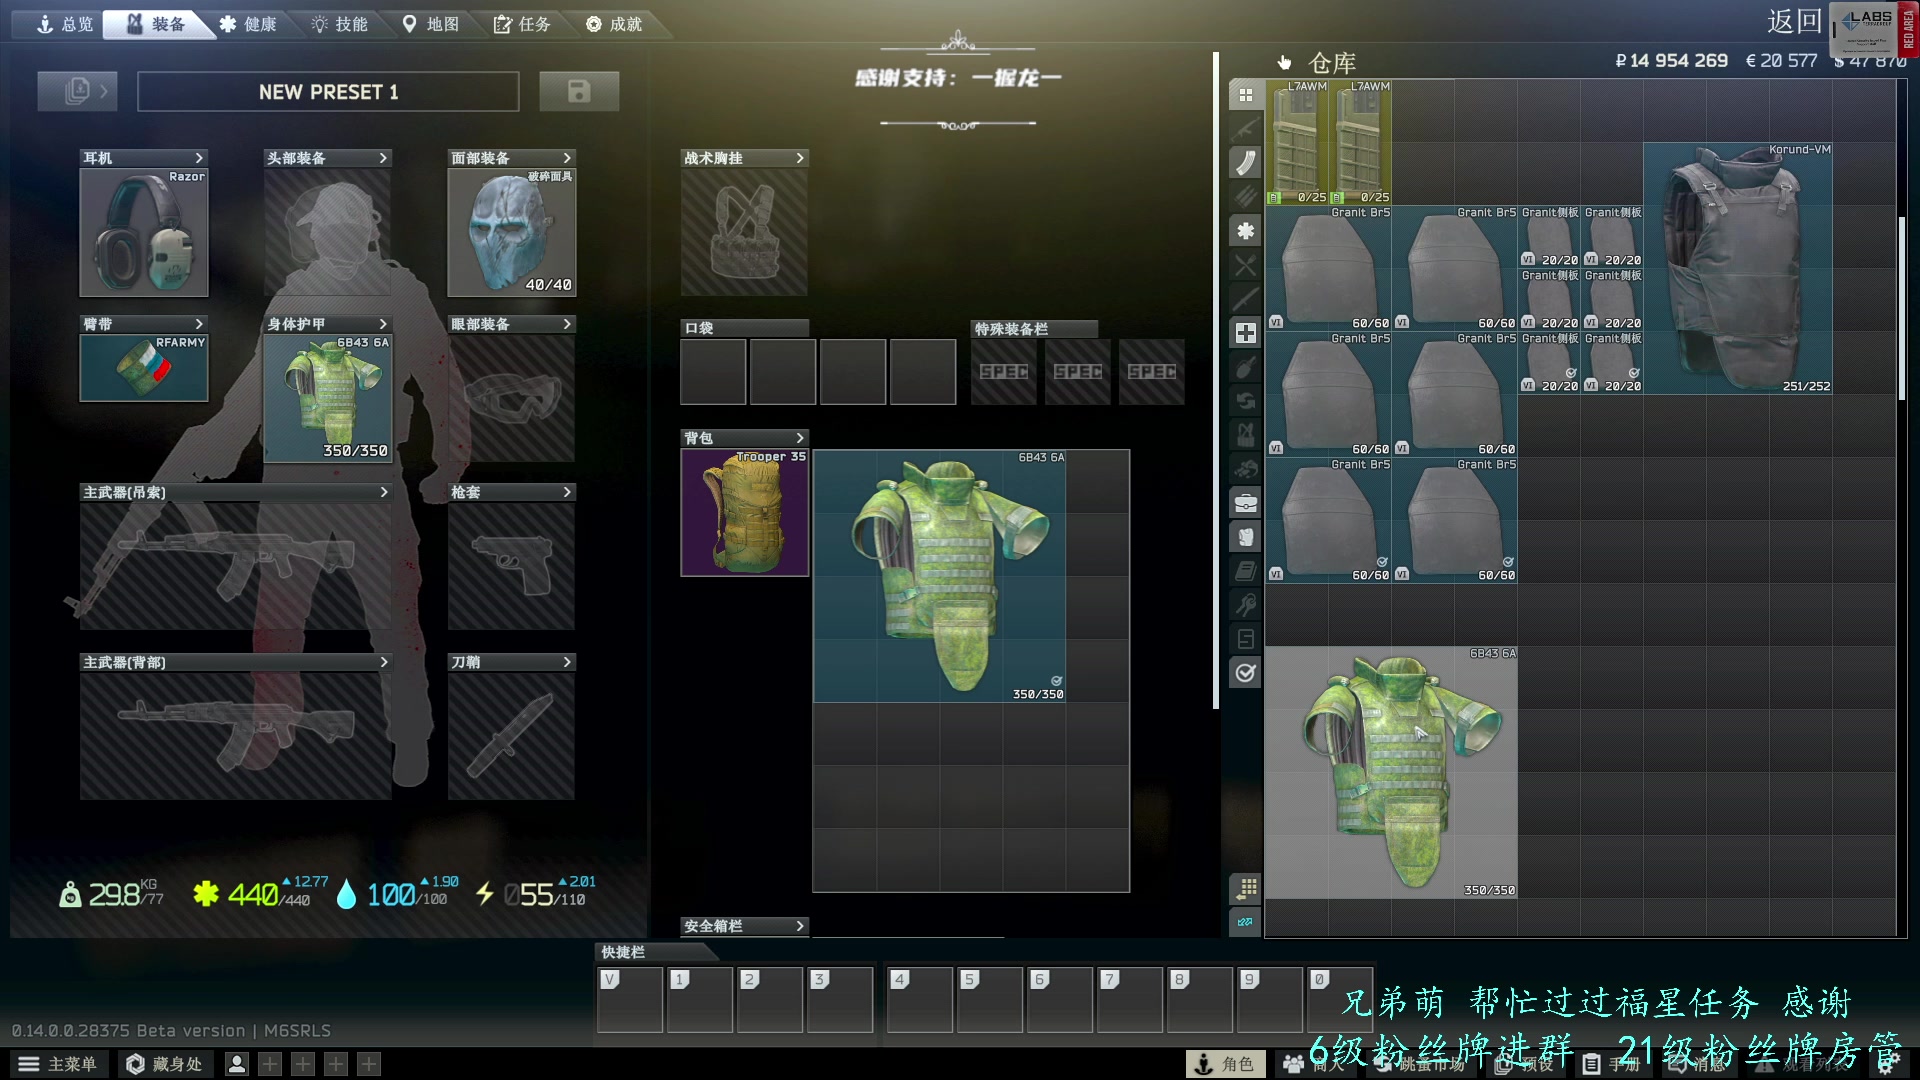Click the empty holster pistol slot
Screen dimensions: 1920x1080
point(512,566)
